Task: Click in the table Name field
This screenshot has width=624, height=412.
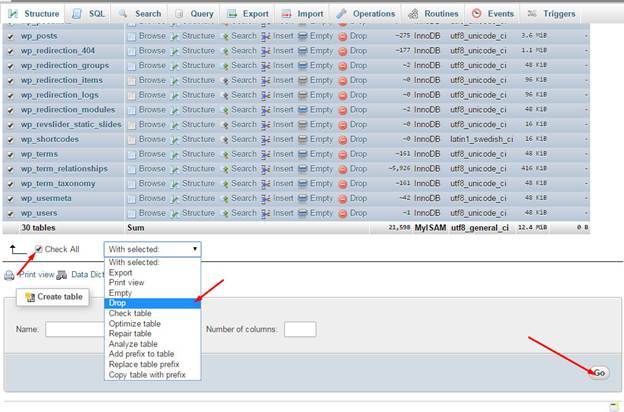Action: coord(75,329)
